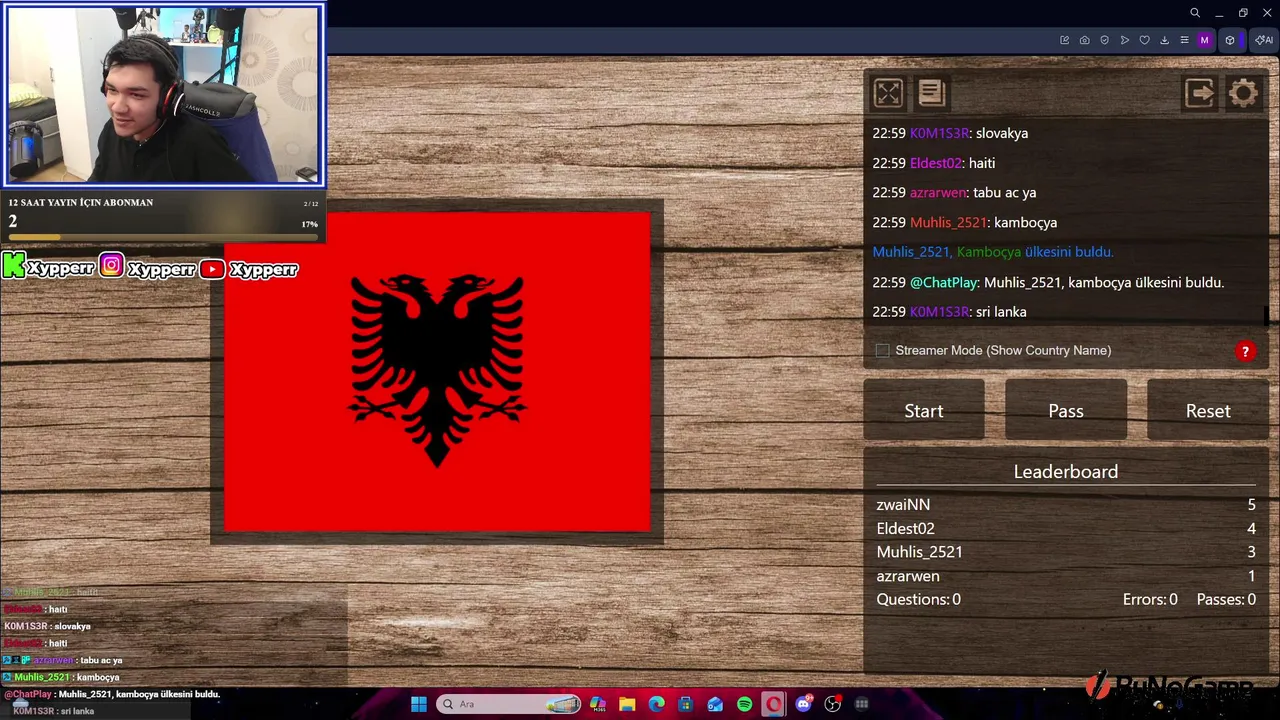Click chat message 'Eldest02: haiti'

(934, 163)
